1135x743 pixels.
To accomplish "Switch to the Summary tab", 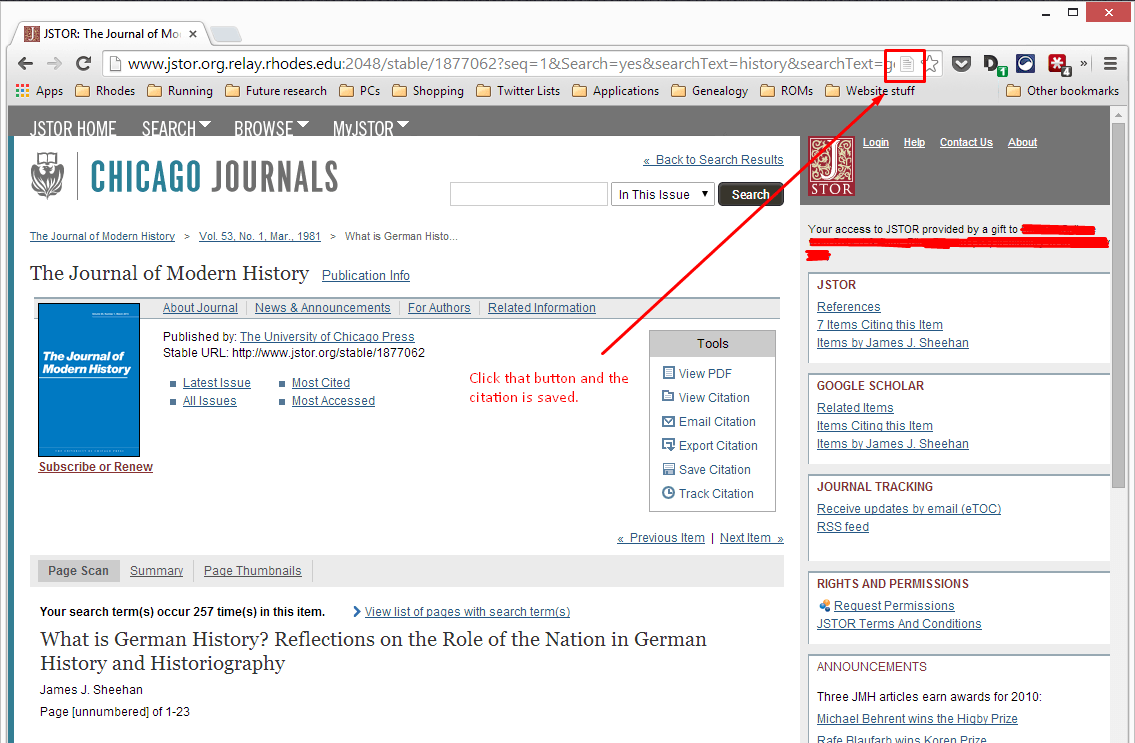I will (156, 571).
